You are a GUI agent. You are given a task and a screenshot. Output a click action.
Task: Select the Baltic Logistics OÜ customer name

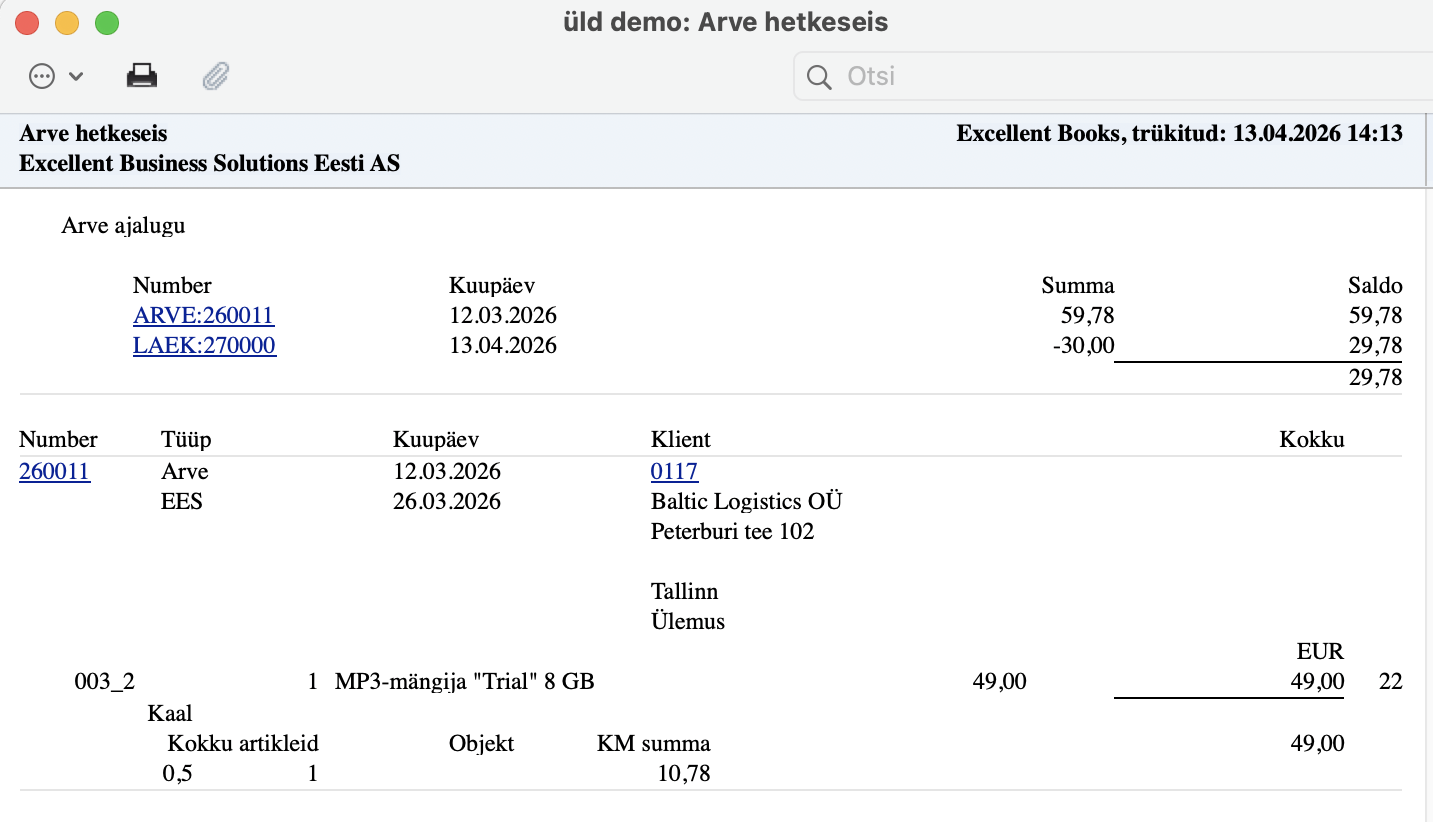point(746,501)
